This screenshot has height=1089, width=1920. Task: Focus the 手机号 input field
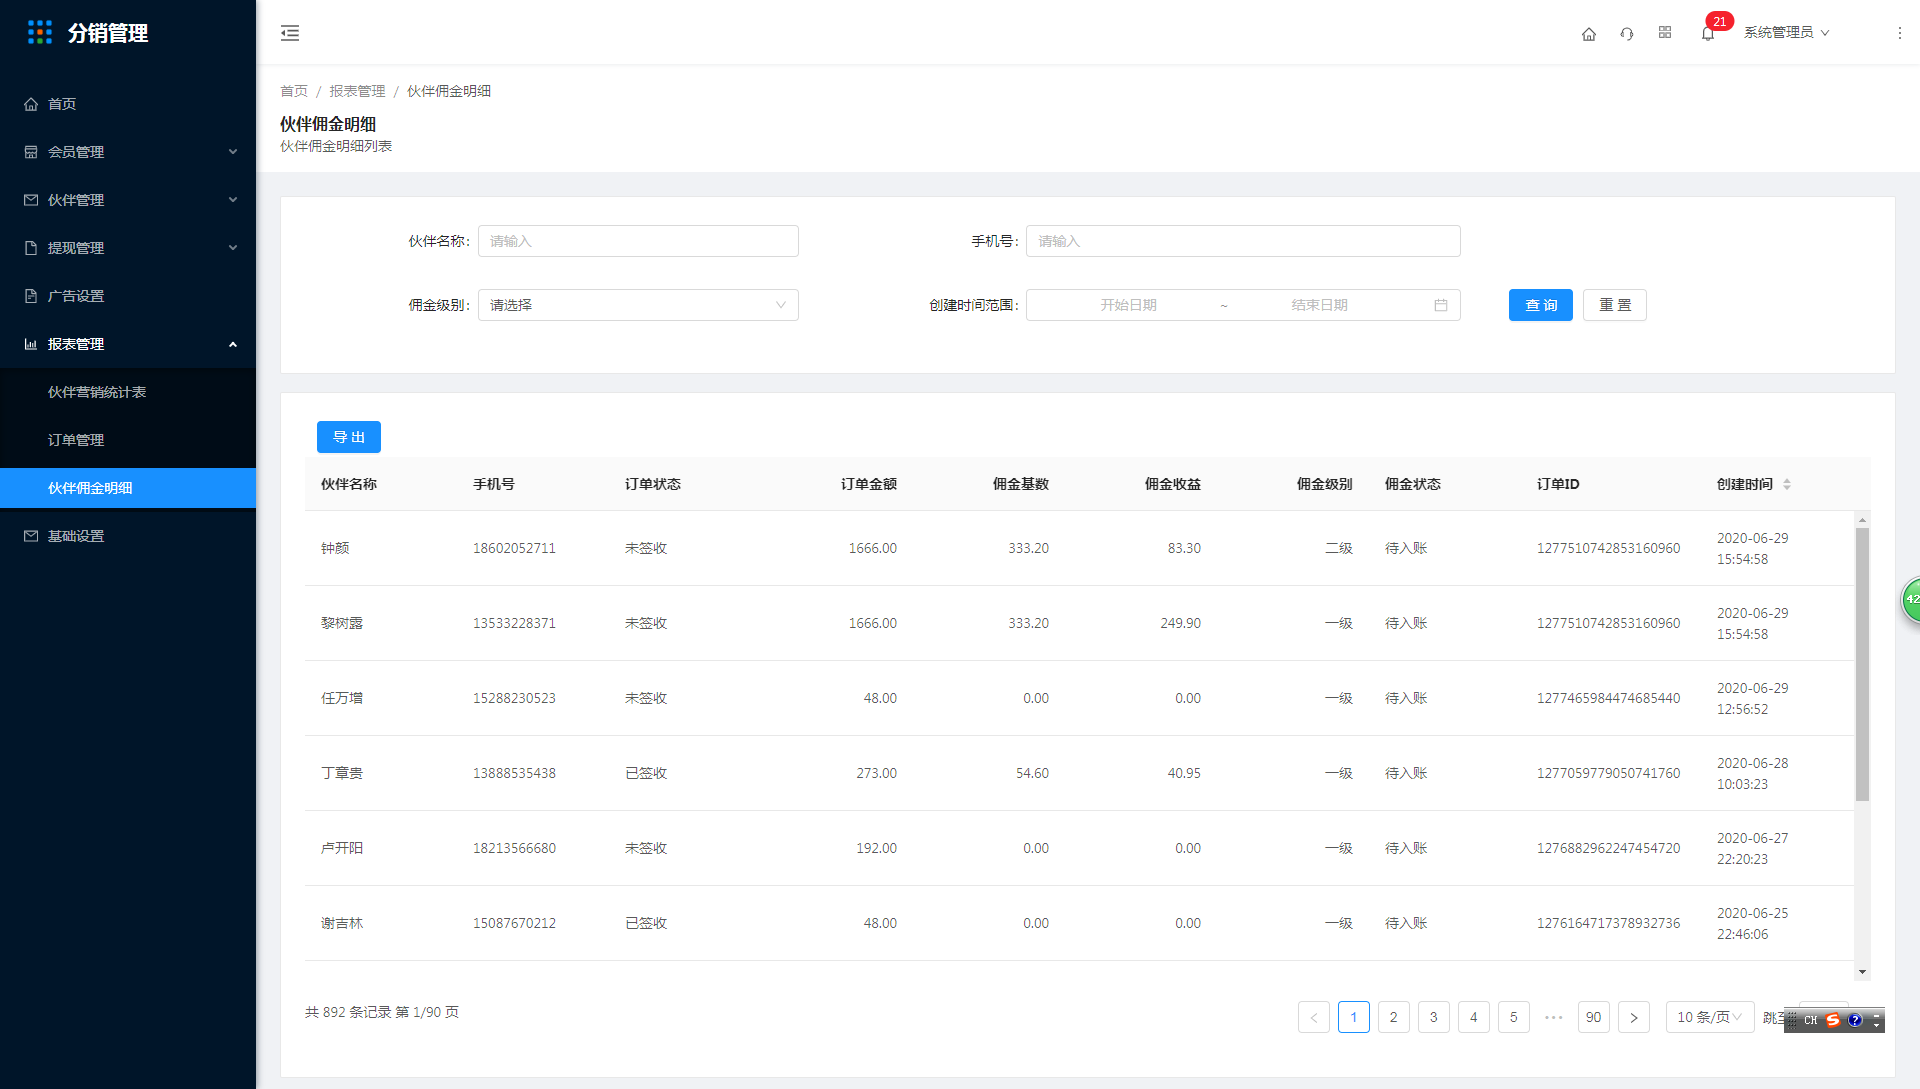coord(1243,241)
